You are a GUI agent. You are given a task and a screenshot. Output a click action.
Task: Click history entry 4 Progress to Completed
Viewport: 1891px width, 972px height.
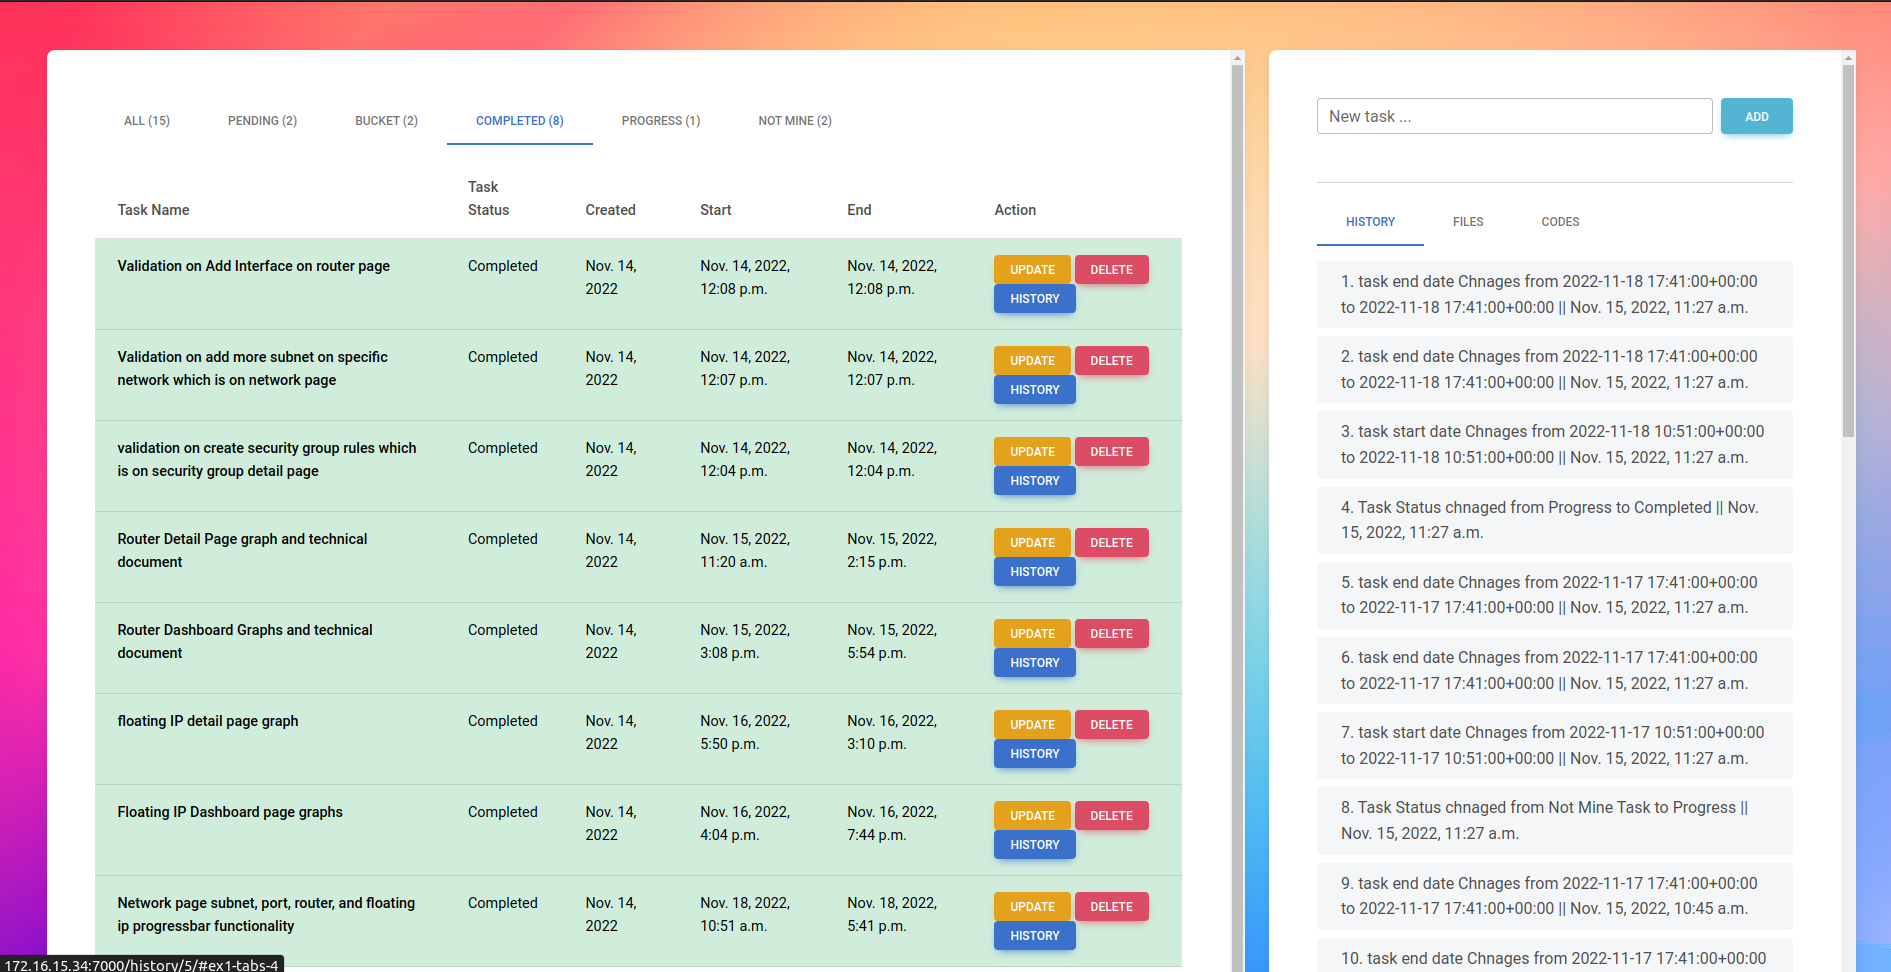point(1554,520)
